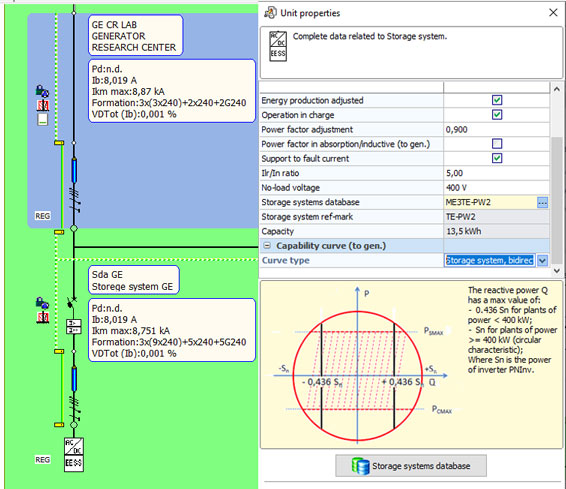Toggle Operation in charge checkbox
This screenshot has height=489, width=566.
(x=497, y=115)
